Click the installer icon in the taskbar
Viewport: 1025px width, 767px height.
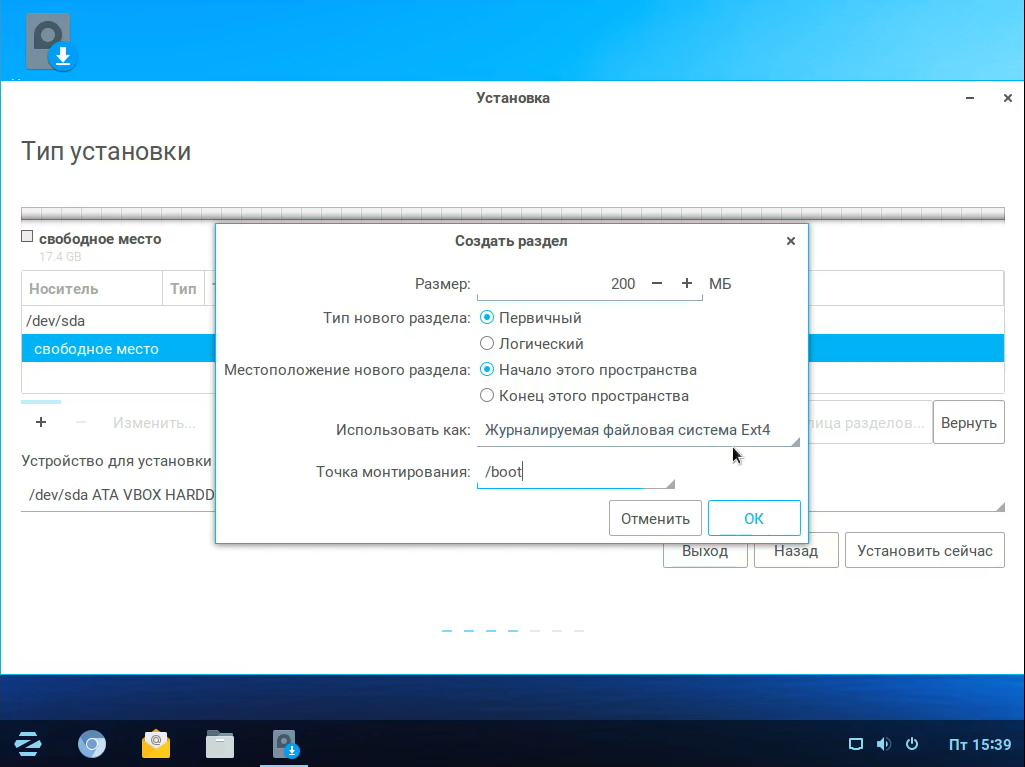pos(286,744)
